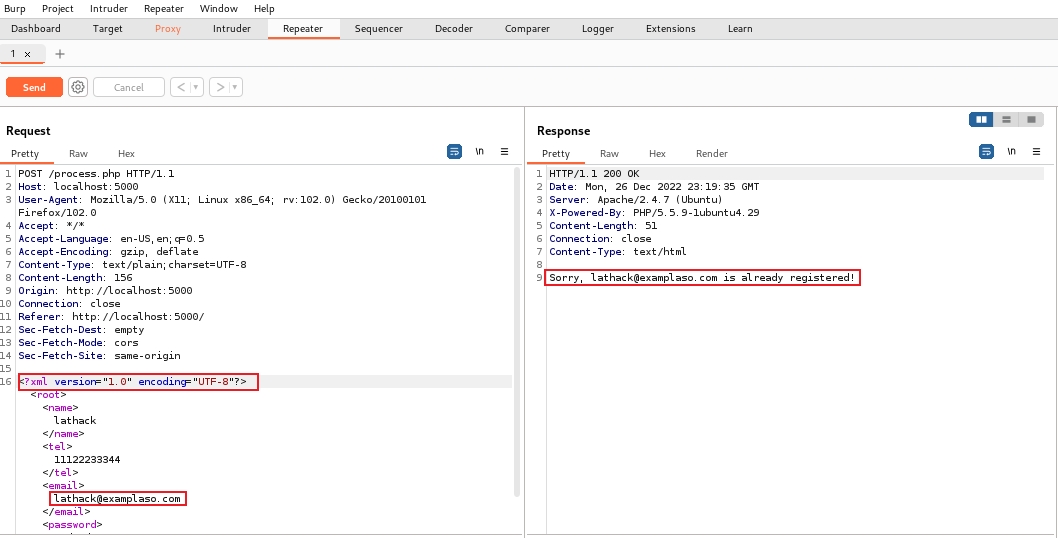The image size is (1058, 538).
Task: Select top-bottom layout view
Action: tap(1006, 119)
